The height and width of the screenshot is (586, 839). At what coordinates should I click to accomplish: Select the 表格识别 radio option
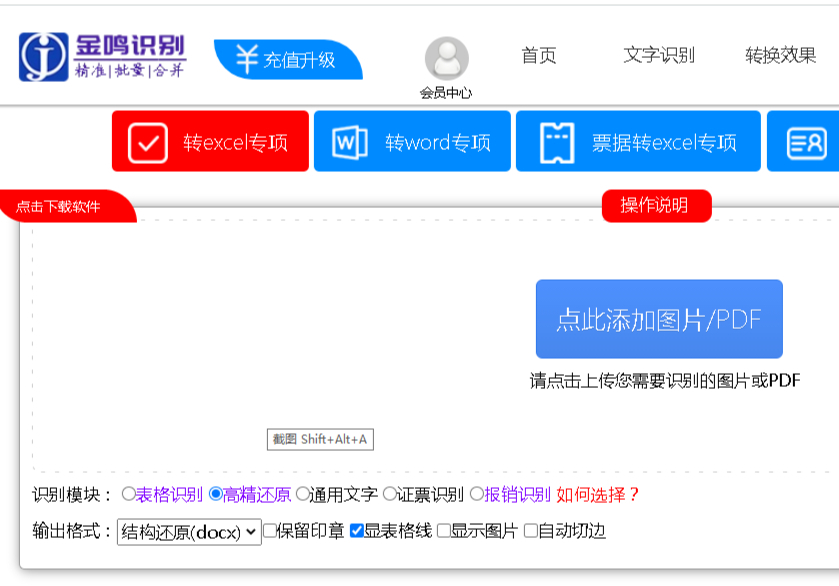pos(128,494)
